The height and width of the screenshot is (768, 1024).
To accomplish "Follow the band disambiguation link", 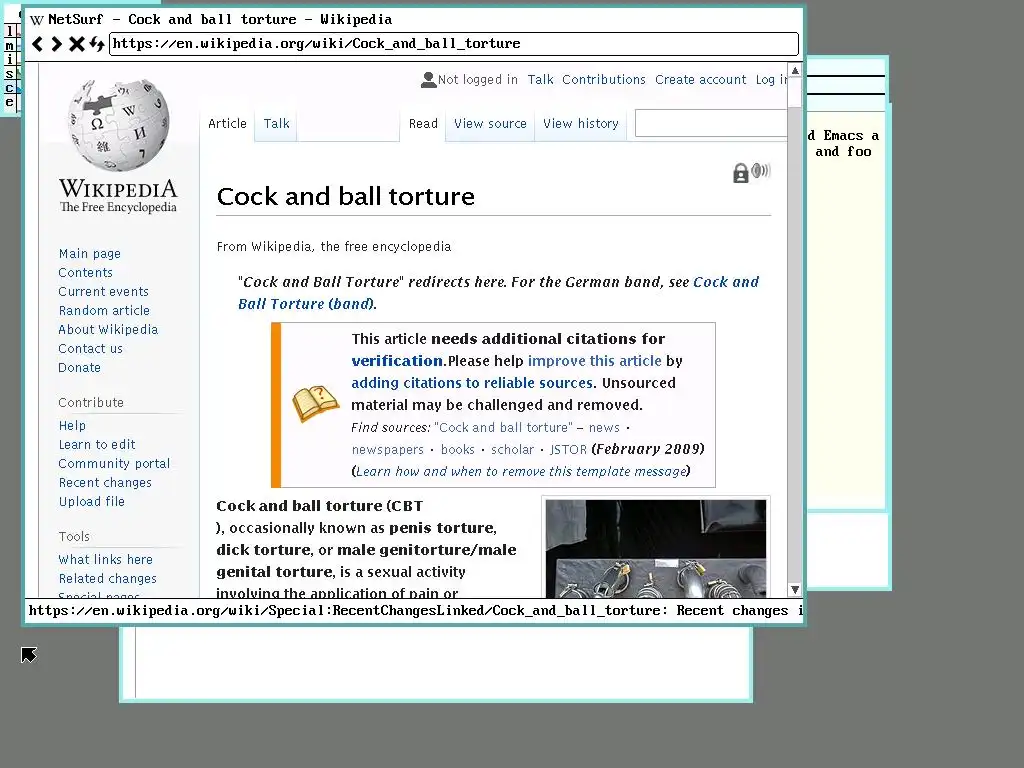I will [498, 293].
